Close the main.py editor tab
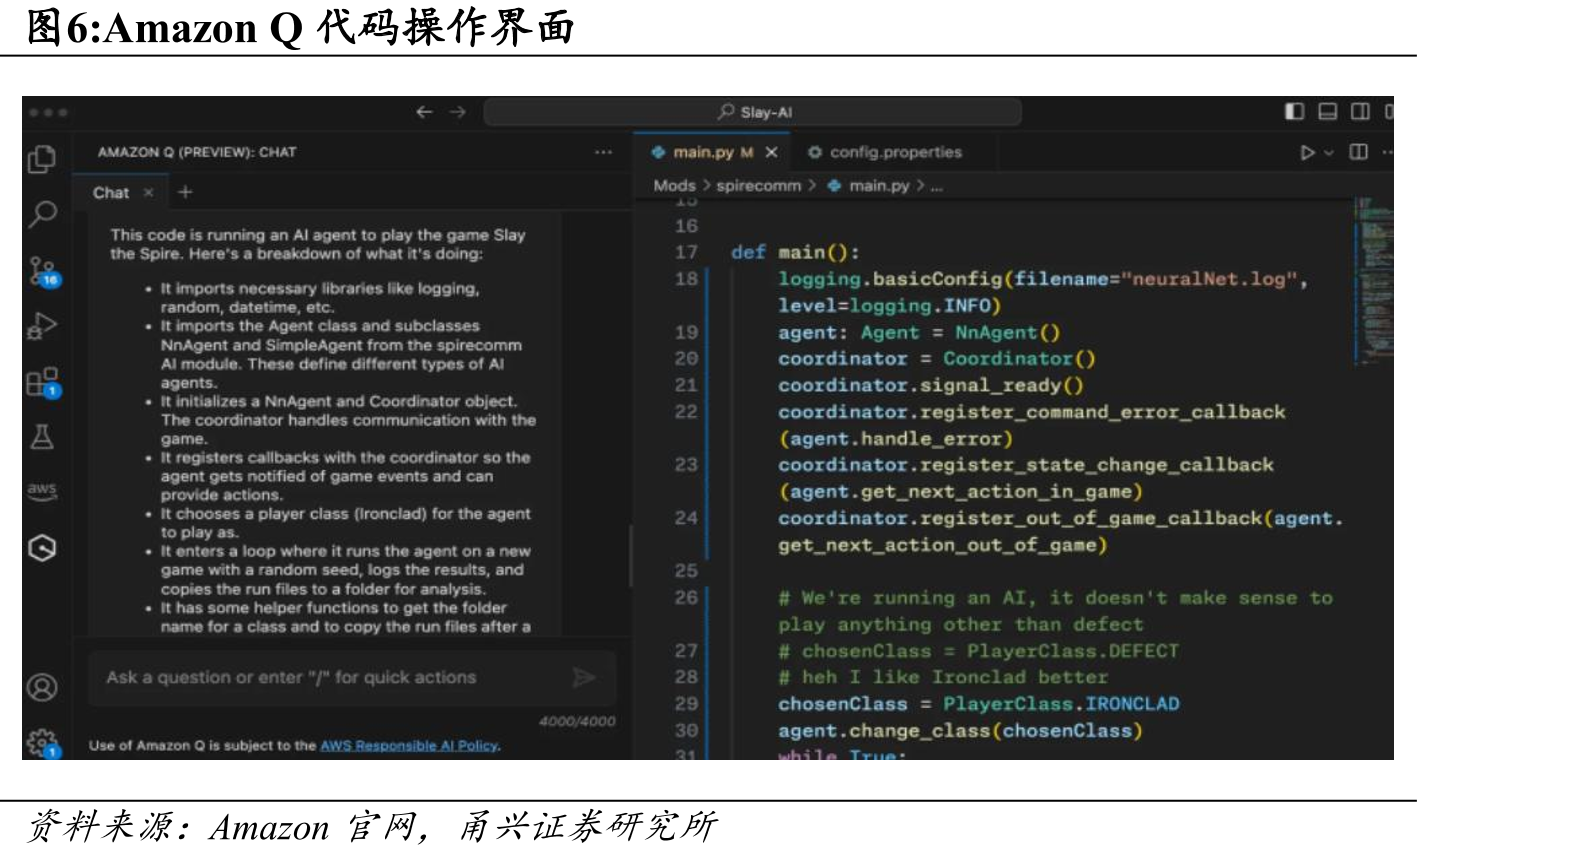1571x859 pixels. coord(771,152)
